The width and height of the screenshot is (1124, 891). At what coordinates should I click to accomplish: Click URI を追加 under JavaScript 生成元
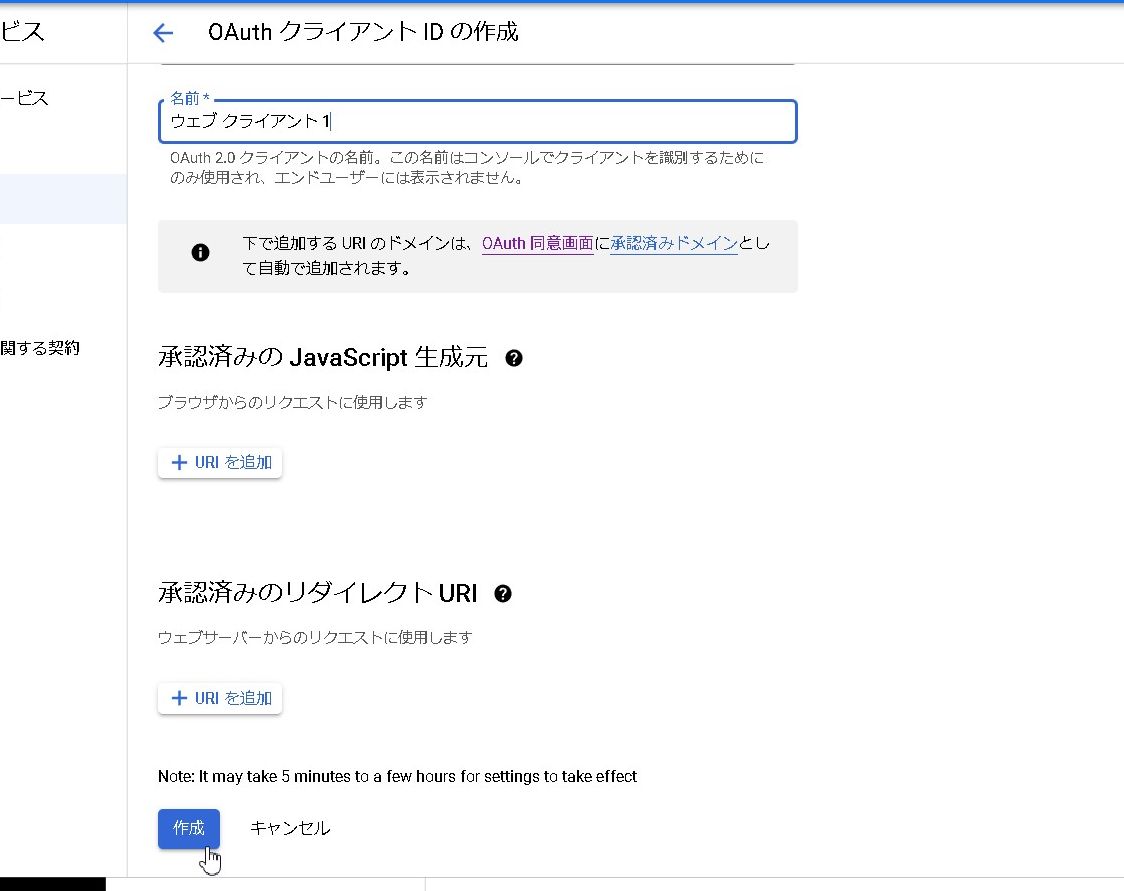[220, 462]
